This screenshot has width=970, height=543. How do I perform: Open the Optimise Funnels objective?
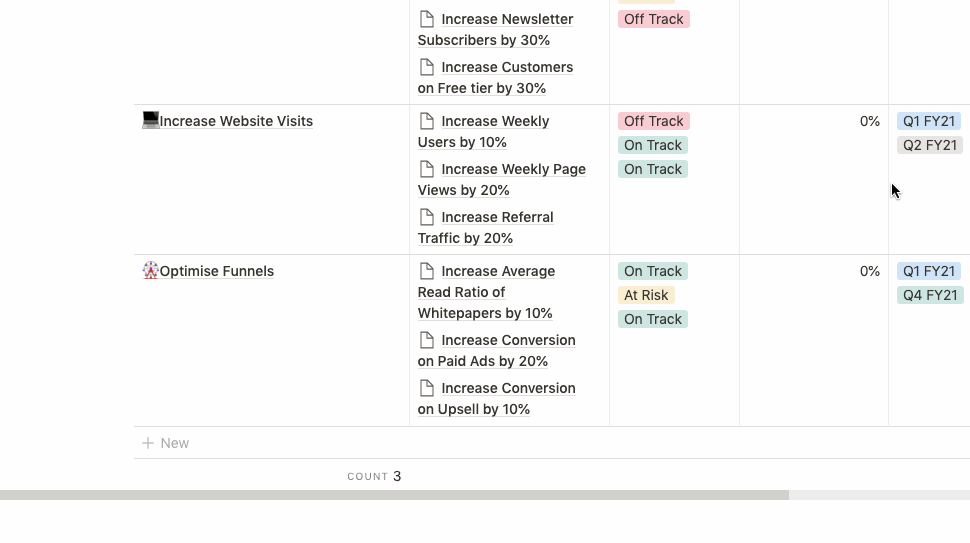(216, 271)
